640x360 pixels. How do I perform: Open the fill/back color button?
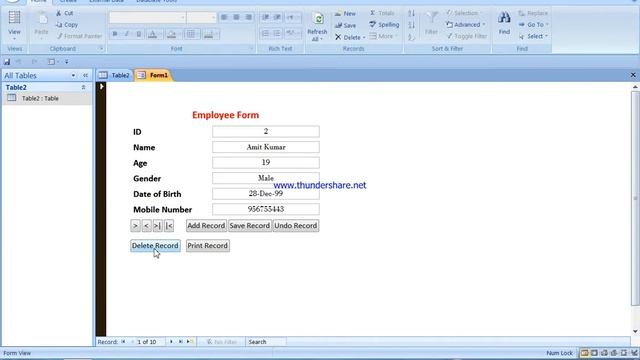[173, 34]
